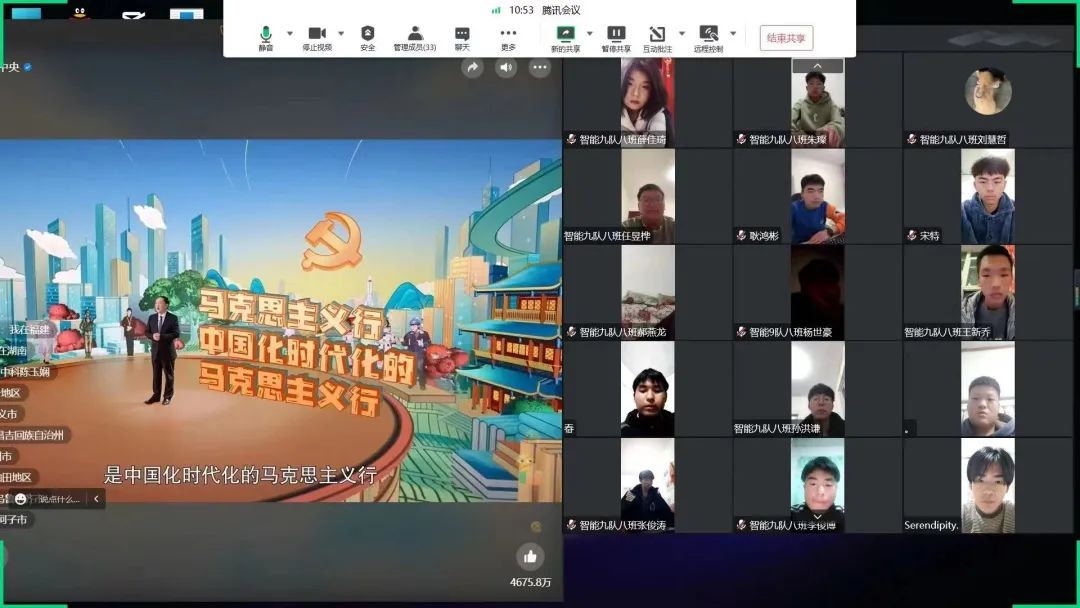This screenshot has width=1080, height=608.
Task: Click the 我在福建 live comment
Action: 29,330
